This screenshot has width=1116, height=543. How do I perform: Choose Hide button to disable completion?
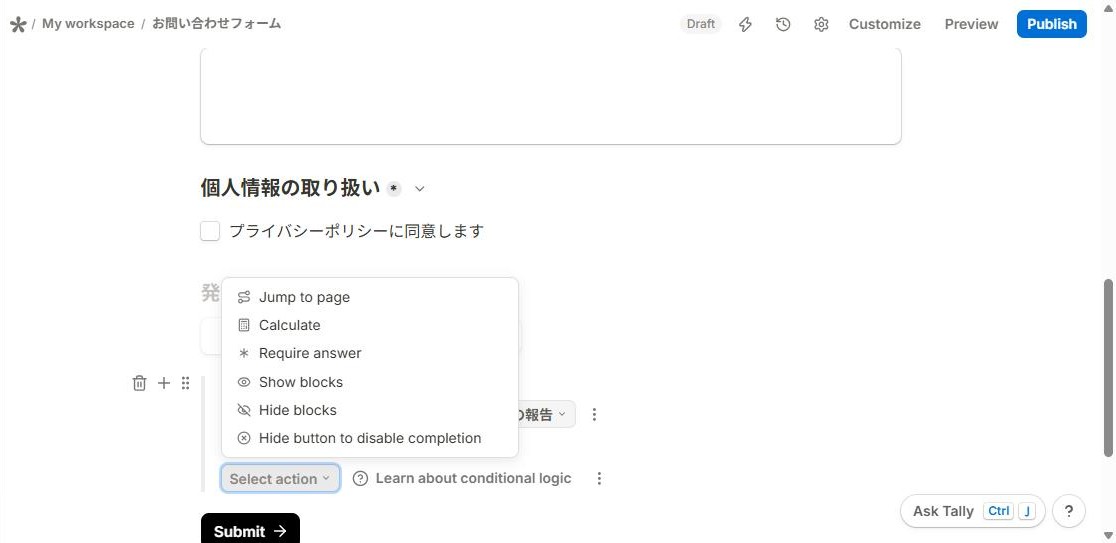[369, 438]
